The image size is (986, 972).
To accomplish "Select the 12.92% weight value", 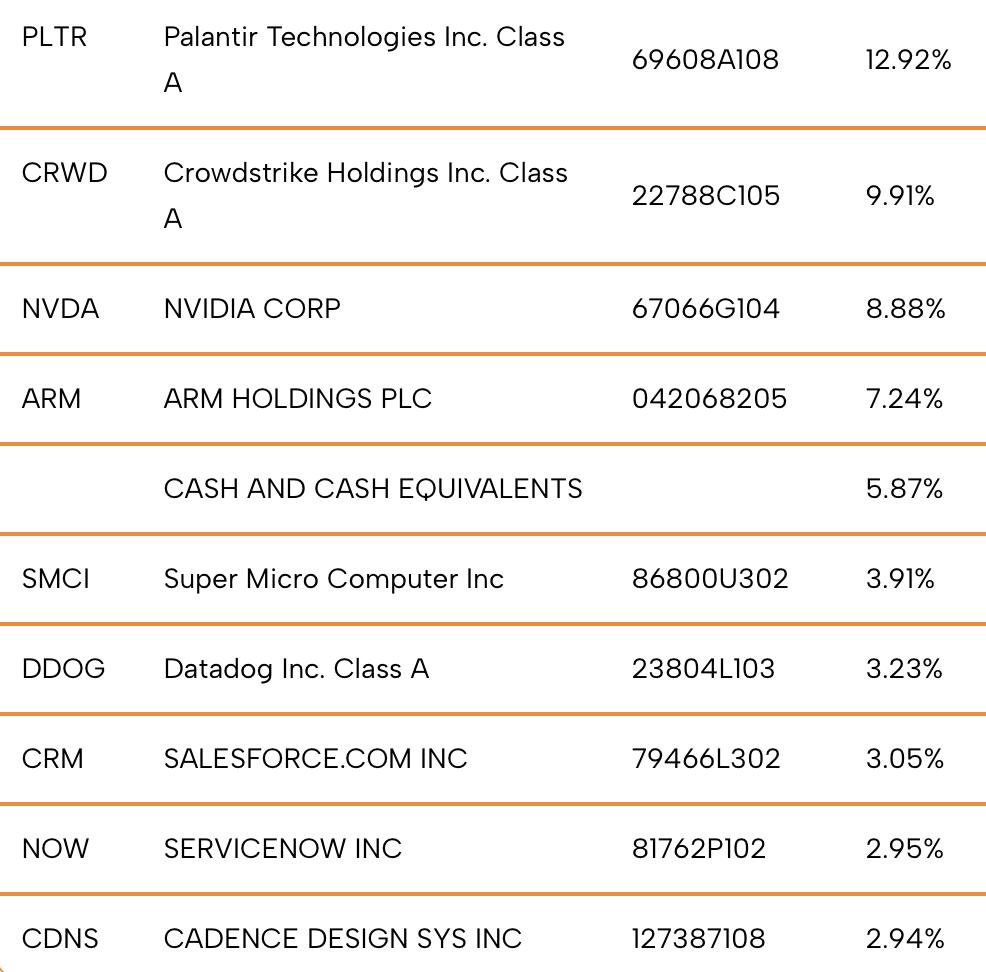I will tap(908, 60).
